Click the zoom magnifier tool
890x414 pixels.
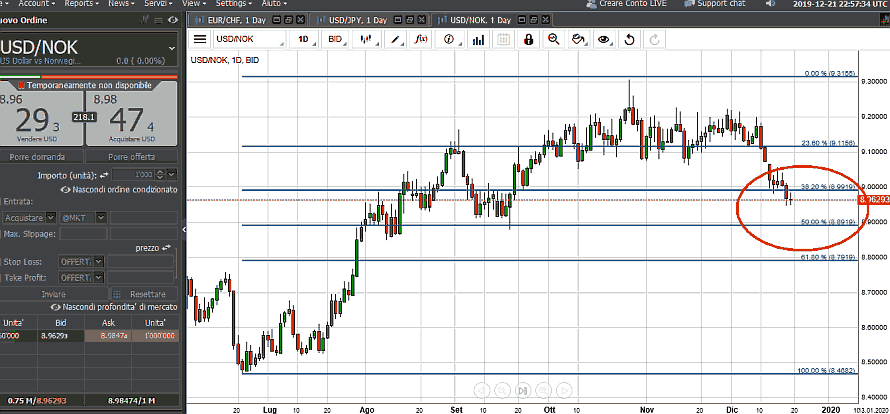pos(553,39)
